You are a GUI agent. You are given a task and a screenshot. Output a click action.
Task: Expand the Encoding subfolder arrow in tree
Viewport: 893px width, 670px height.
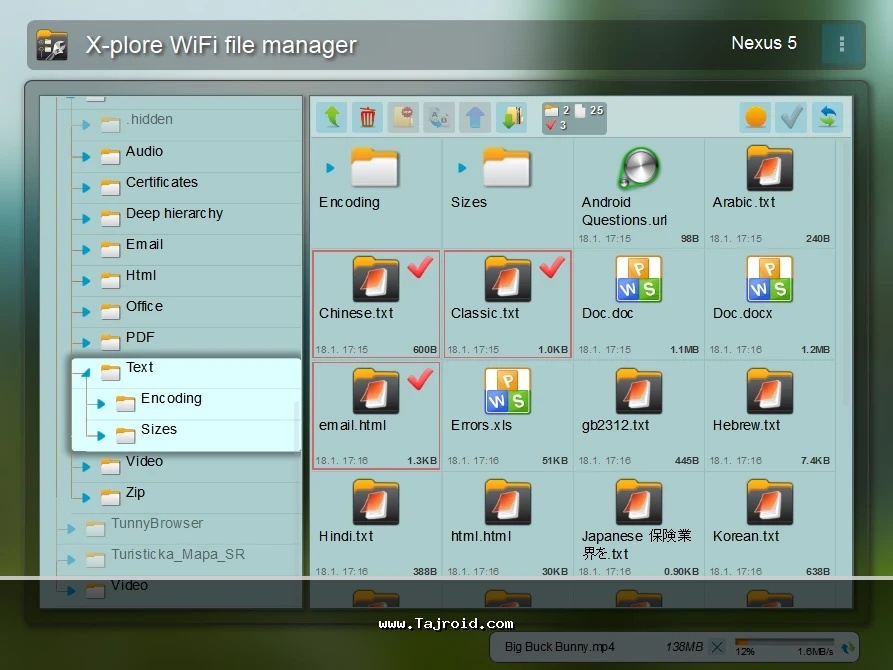tap(100, 404)
